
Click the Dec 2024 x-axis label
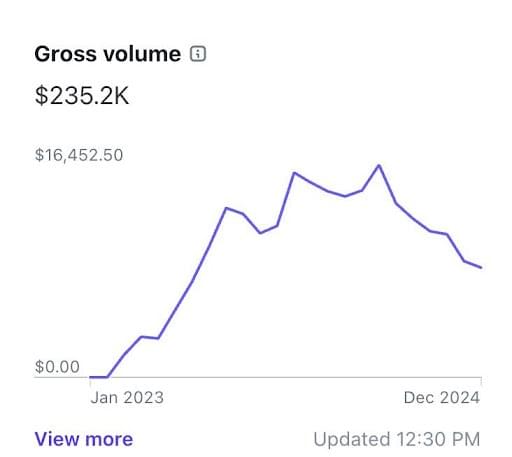click(442, 397)
